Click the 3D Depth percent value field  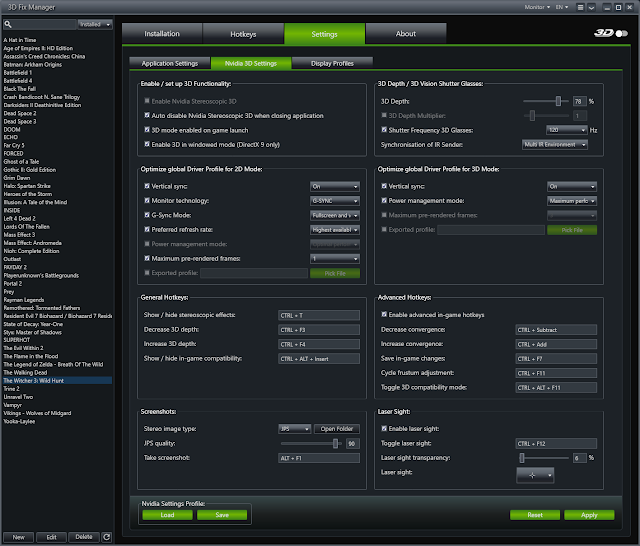point(580,101)
